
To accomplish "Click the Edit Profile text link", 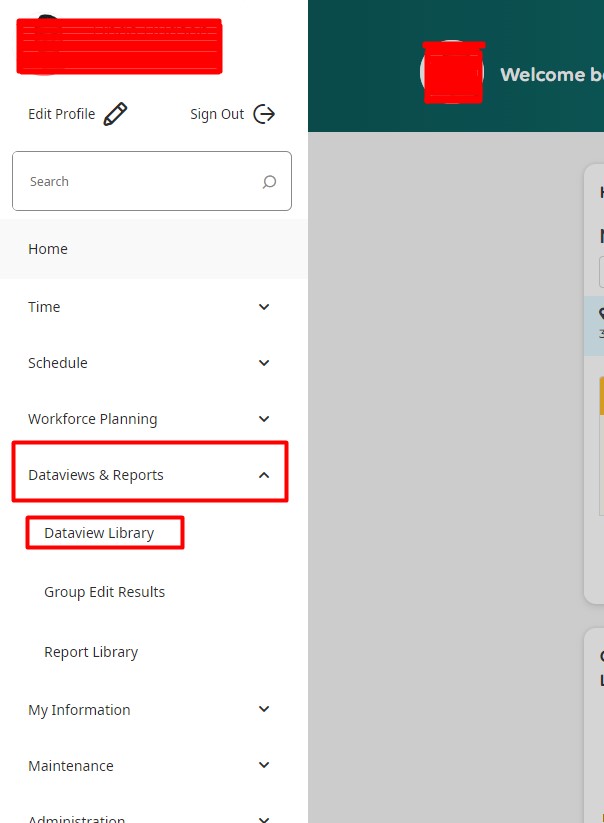I will pos(61,114).
